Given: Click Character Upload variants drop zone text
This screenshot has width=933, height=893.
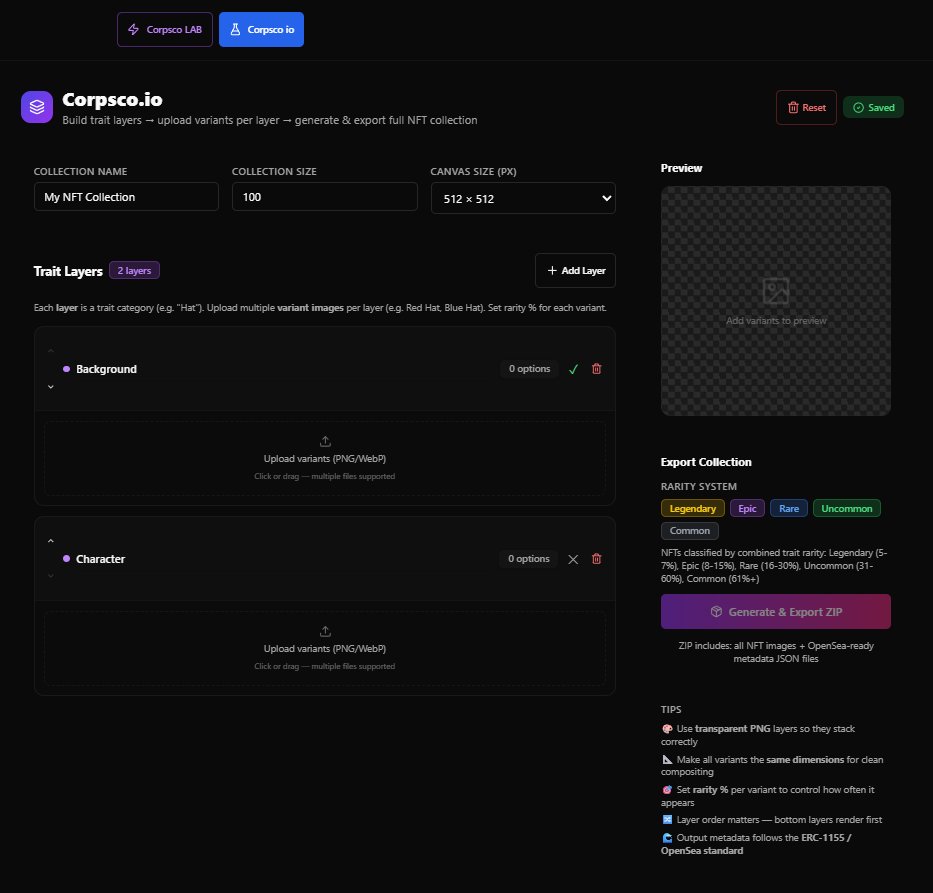Looking at the screenshot, I should (325, 648).
